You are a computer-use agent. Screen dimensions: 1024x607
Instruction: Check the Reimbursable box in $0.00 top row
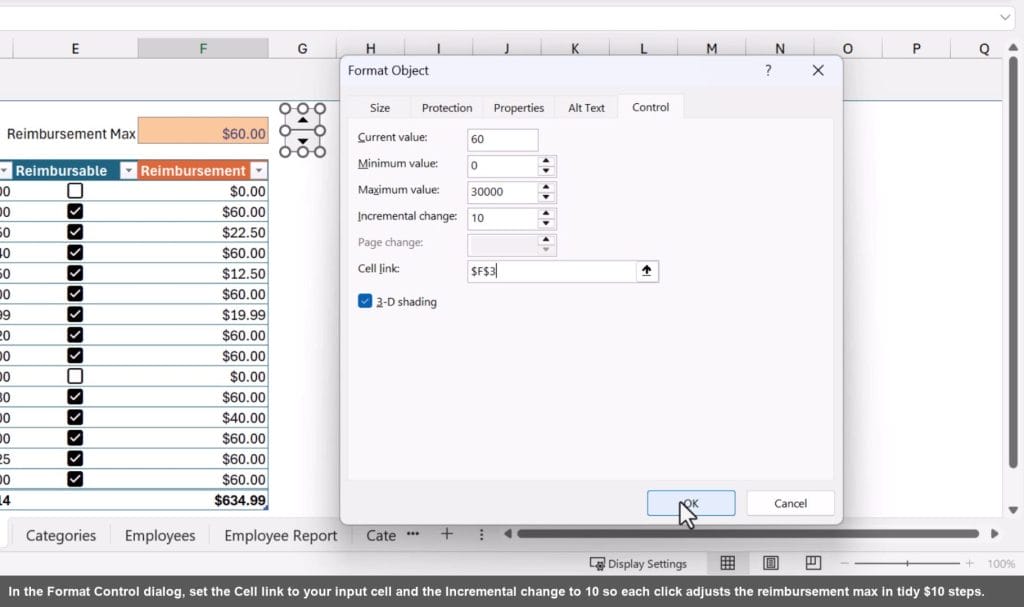pyautogui.click(x=75, y=191)
